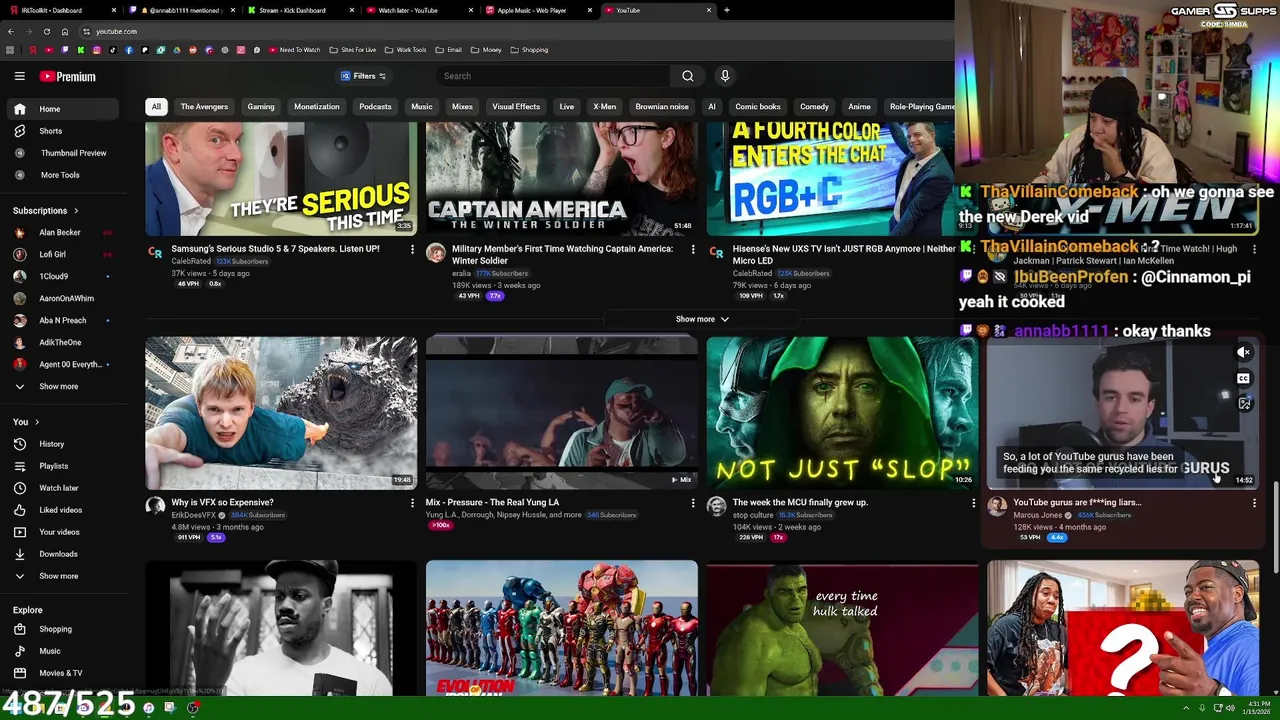This screenshot has width=1280, height=720.
Task: Expand the Subscriptions section chevron
Action: pyautogui.click(x=75, y=211)
